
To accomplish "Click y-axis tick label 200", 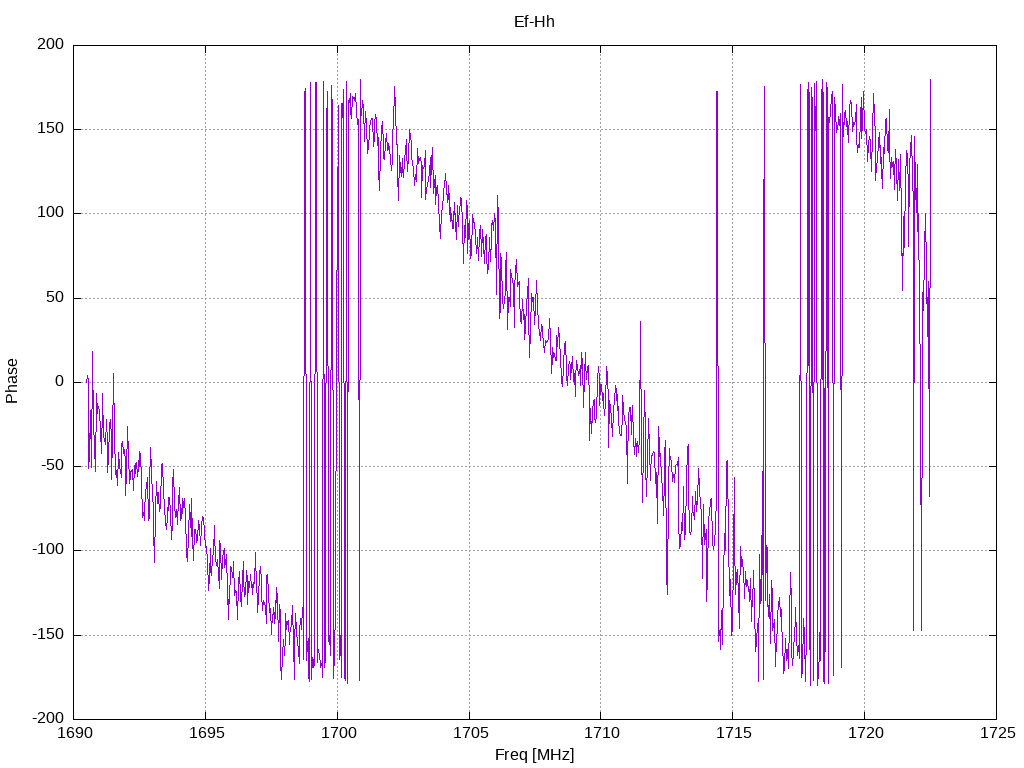I will pos(51,44).
